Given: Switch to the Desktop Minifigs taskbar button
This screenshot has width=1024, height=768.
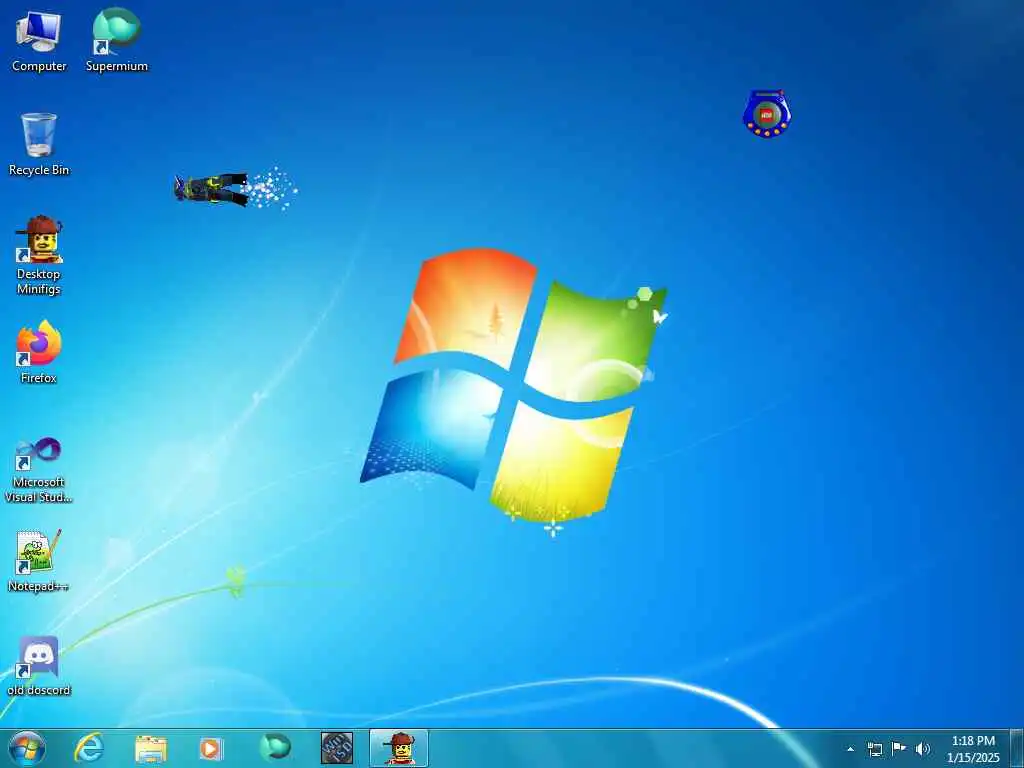Looking at the screenshot, I should pos(399,748).
